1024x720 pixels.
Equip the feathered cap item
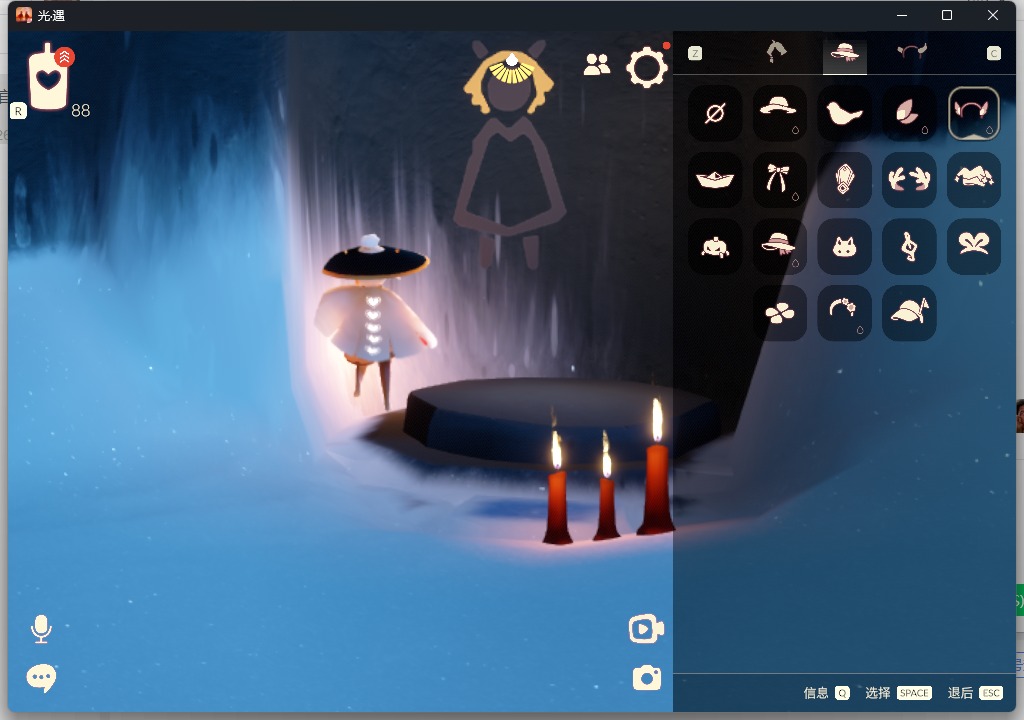909,313
